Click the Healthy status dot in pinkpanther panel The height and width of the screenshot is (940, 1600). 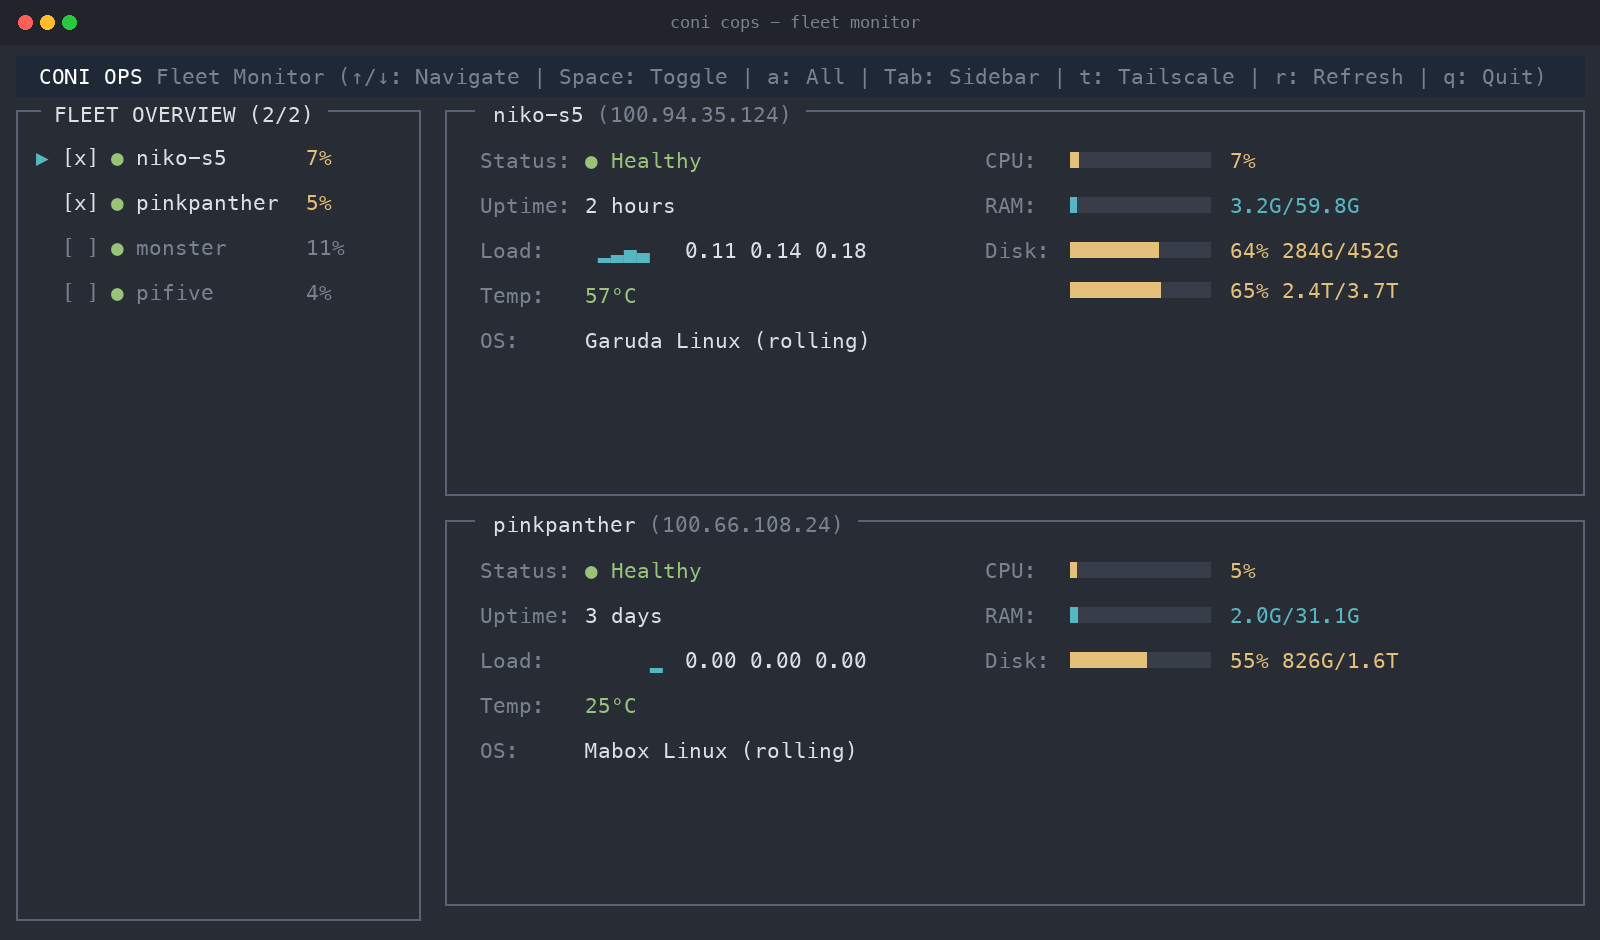point(591,572)
